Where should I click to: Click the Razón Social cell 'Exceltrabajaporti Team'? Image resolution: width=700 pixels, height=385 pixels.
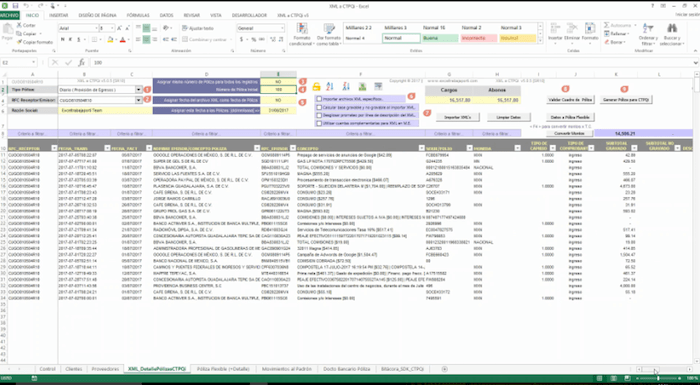[105, 110]
